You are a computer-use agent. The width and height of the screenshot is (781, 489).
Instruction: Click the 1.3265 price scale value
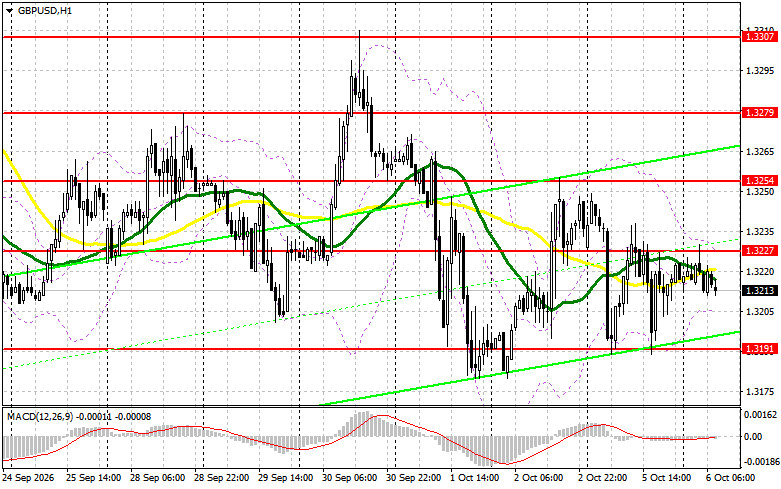(760, 151)
